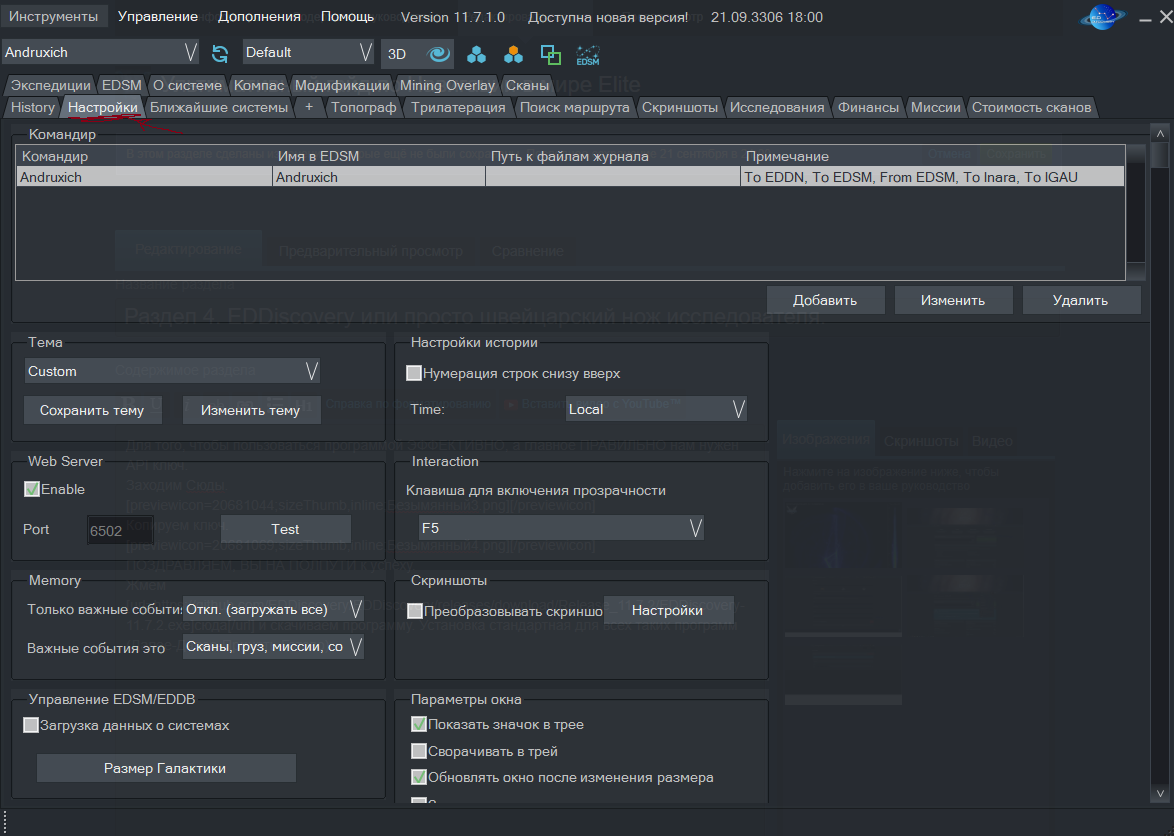
Task: Switch to the History tab
Action: coord(32,107)
